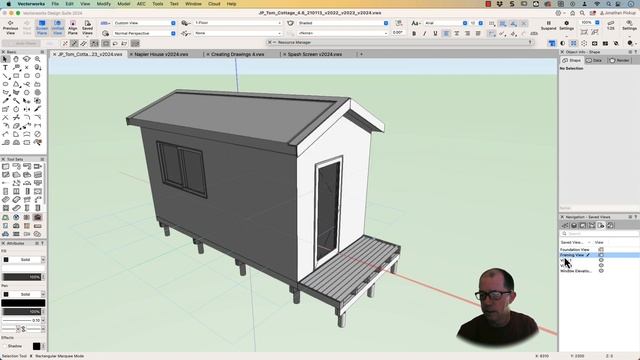Switch to Napier House v2024.vwx tab
The height and width of the screenshot is (360, 640).
point(161,54)
